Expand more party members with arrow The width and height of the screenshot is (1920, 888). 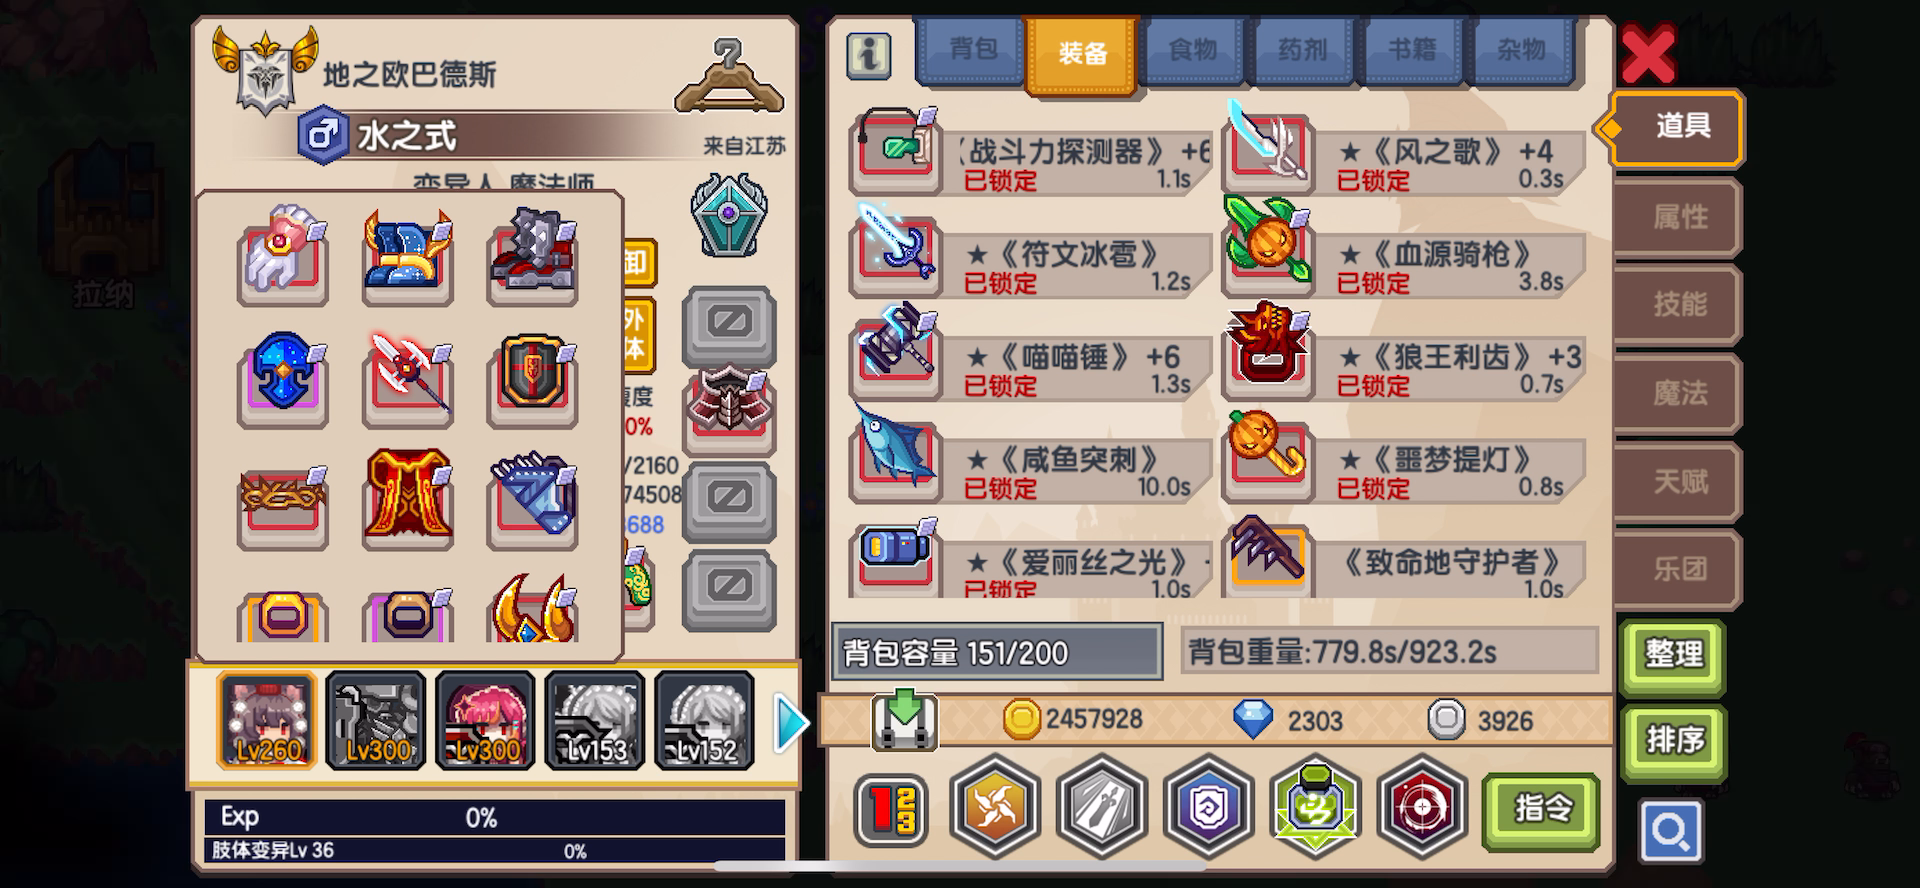[x=791, y=722]
